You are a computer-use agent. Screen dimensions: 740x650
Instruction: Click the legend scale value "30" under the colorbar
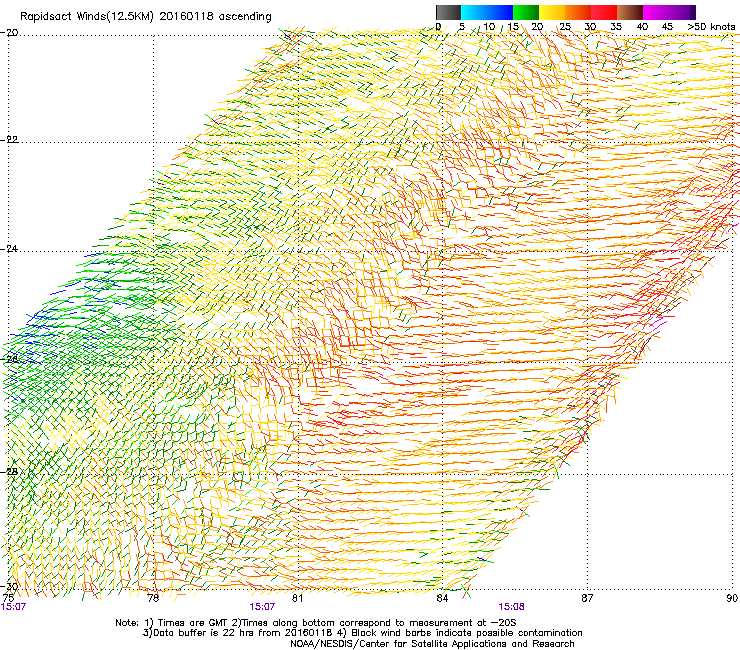point(590,27)
